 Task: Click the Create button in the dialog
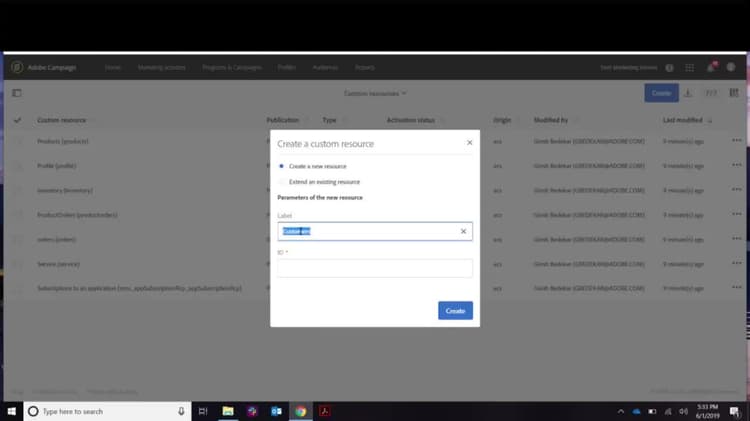(455, 310)
